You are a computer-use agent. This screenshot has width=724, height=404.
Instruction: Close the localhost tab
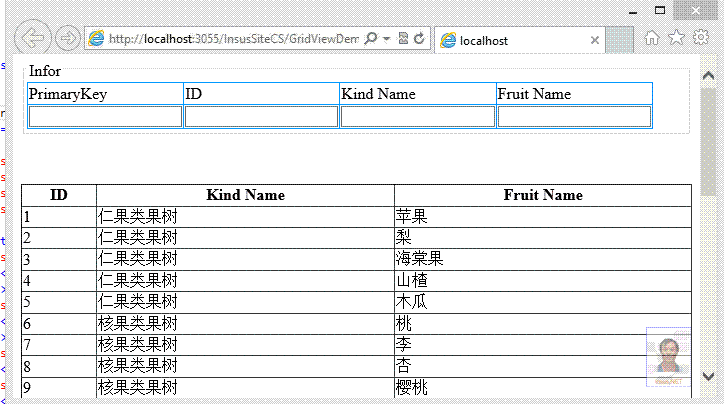point(595,40)
